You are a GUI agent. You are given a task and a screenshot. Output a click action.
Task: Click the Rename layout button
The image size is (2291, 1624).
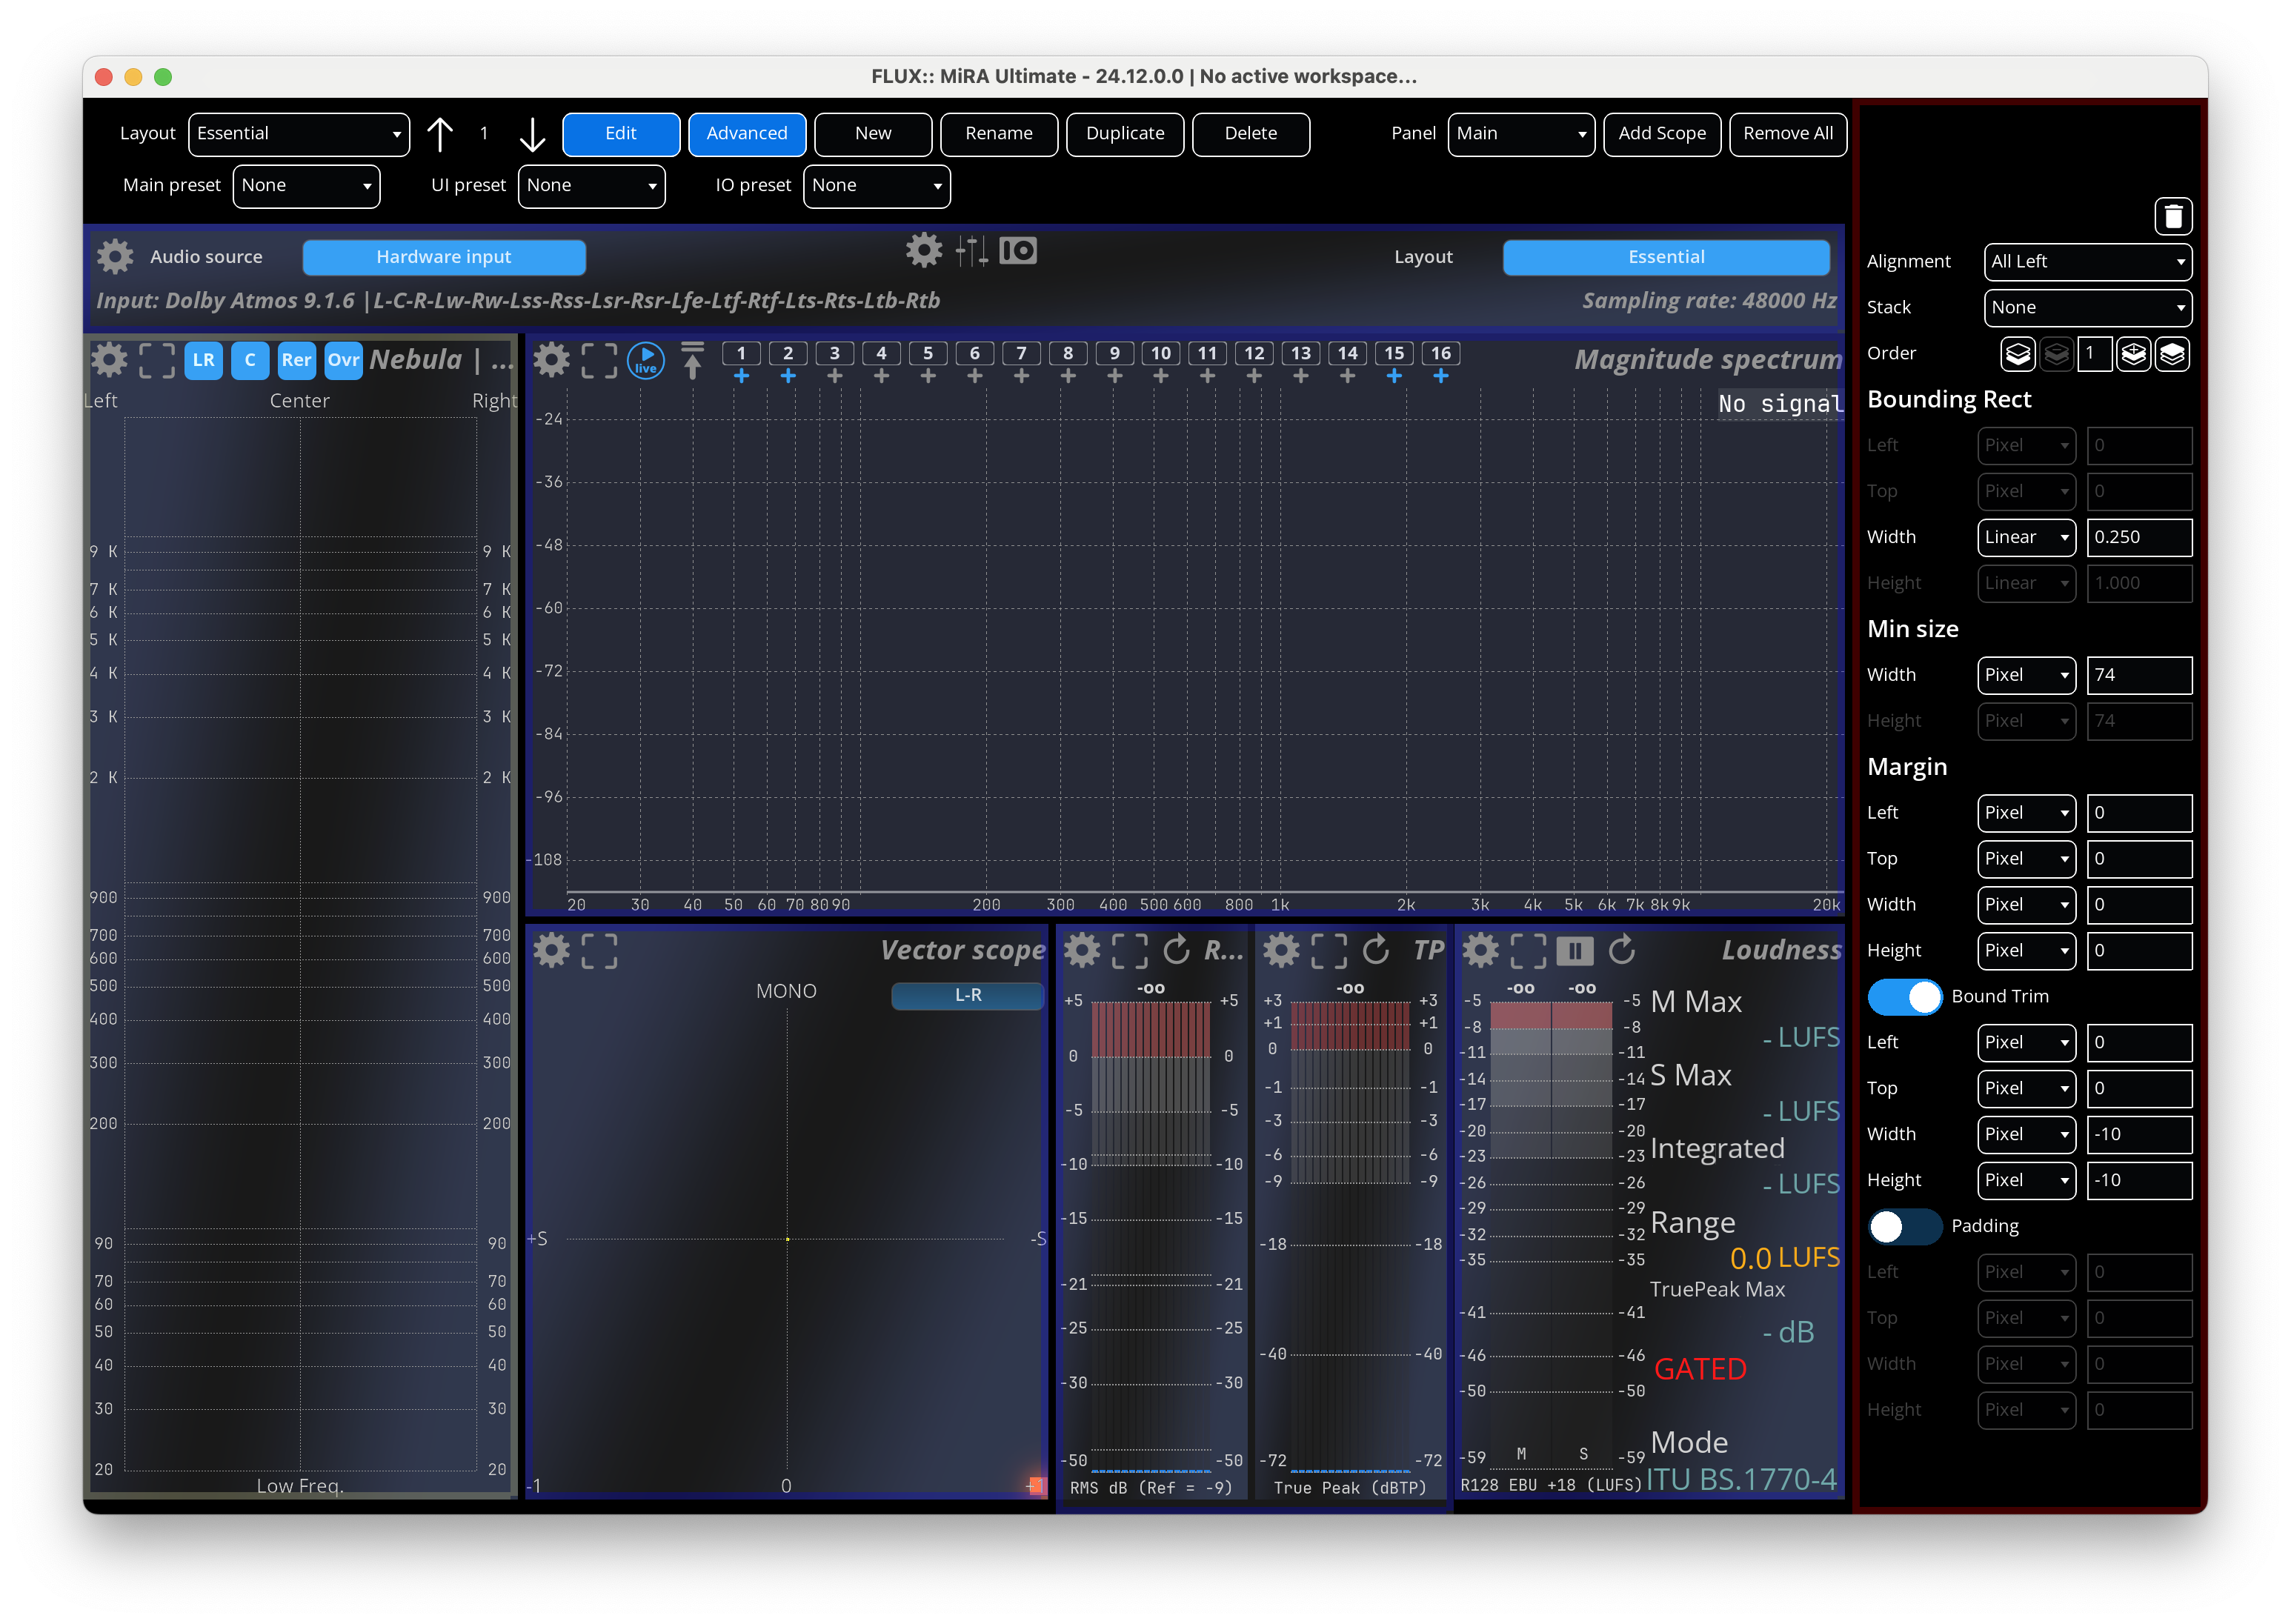[x=998, y=134]
